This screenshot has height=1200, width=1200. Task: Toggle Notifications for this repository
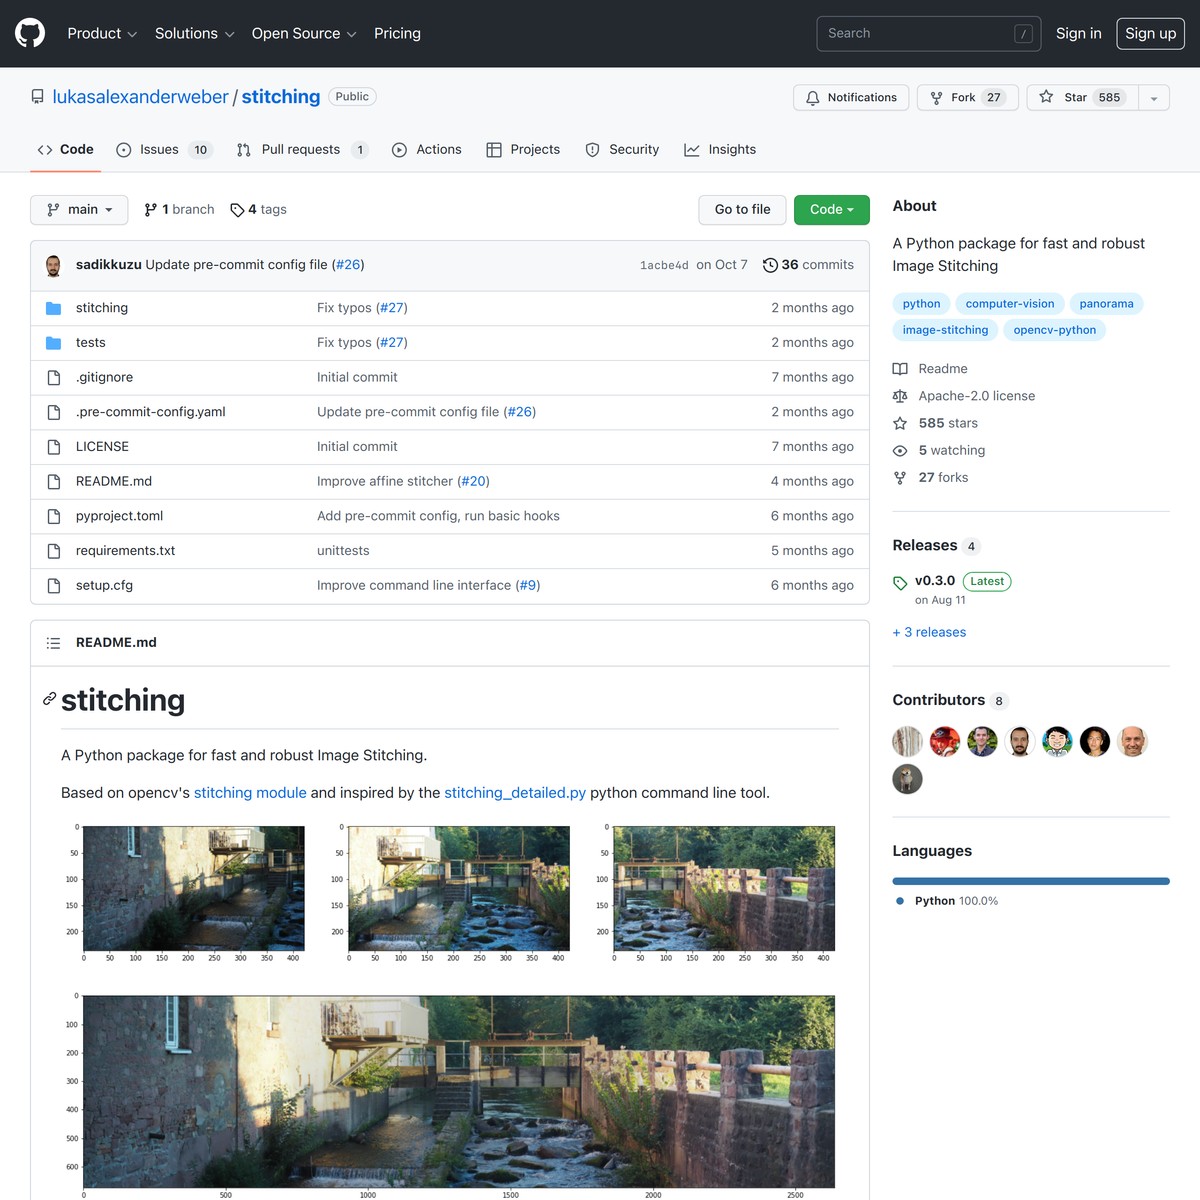coord(851,97)
